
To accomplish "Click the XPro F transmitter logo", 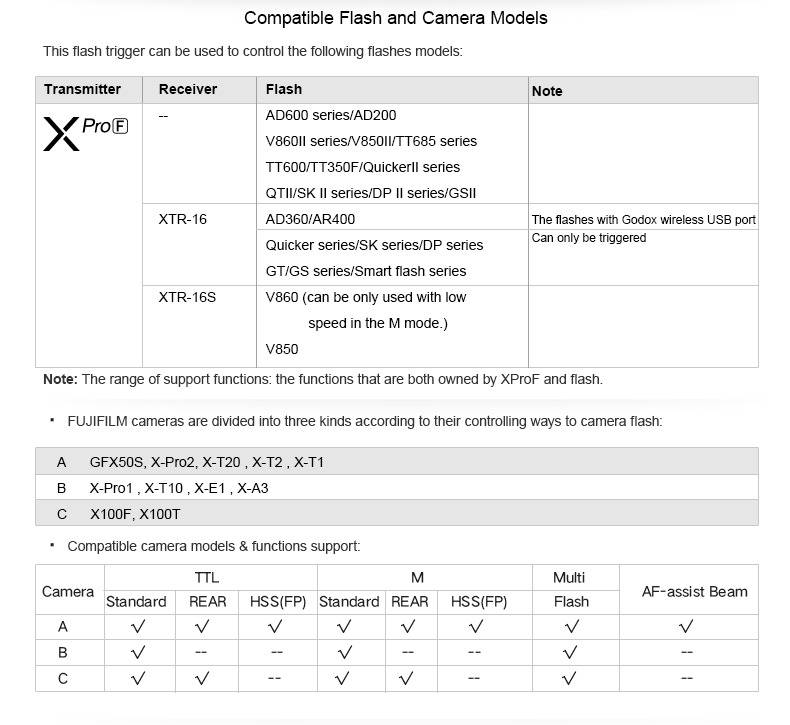I will coord(85,133).
